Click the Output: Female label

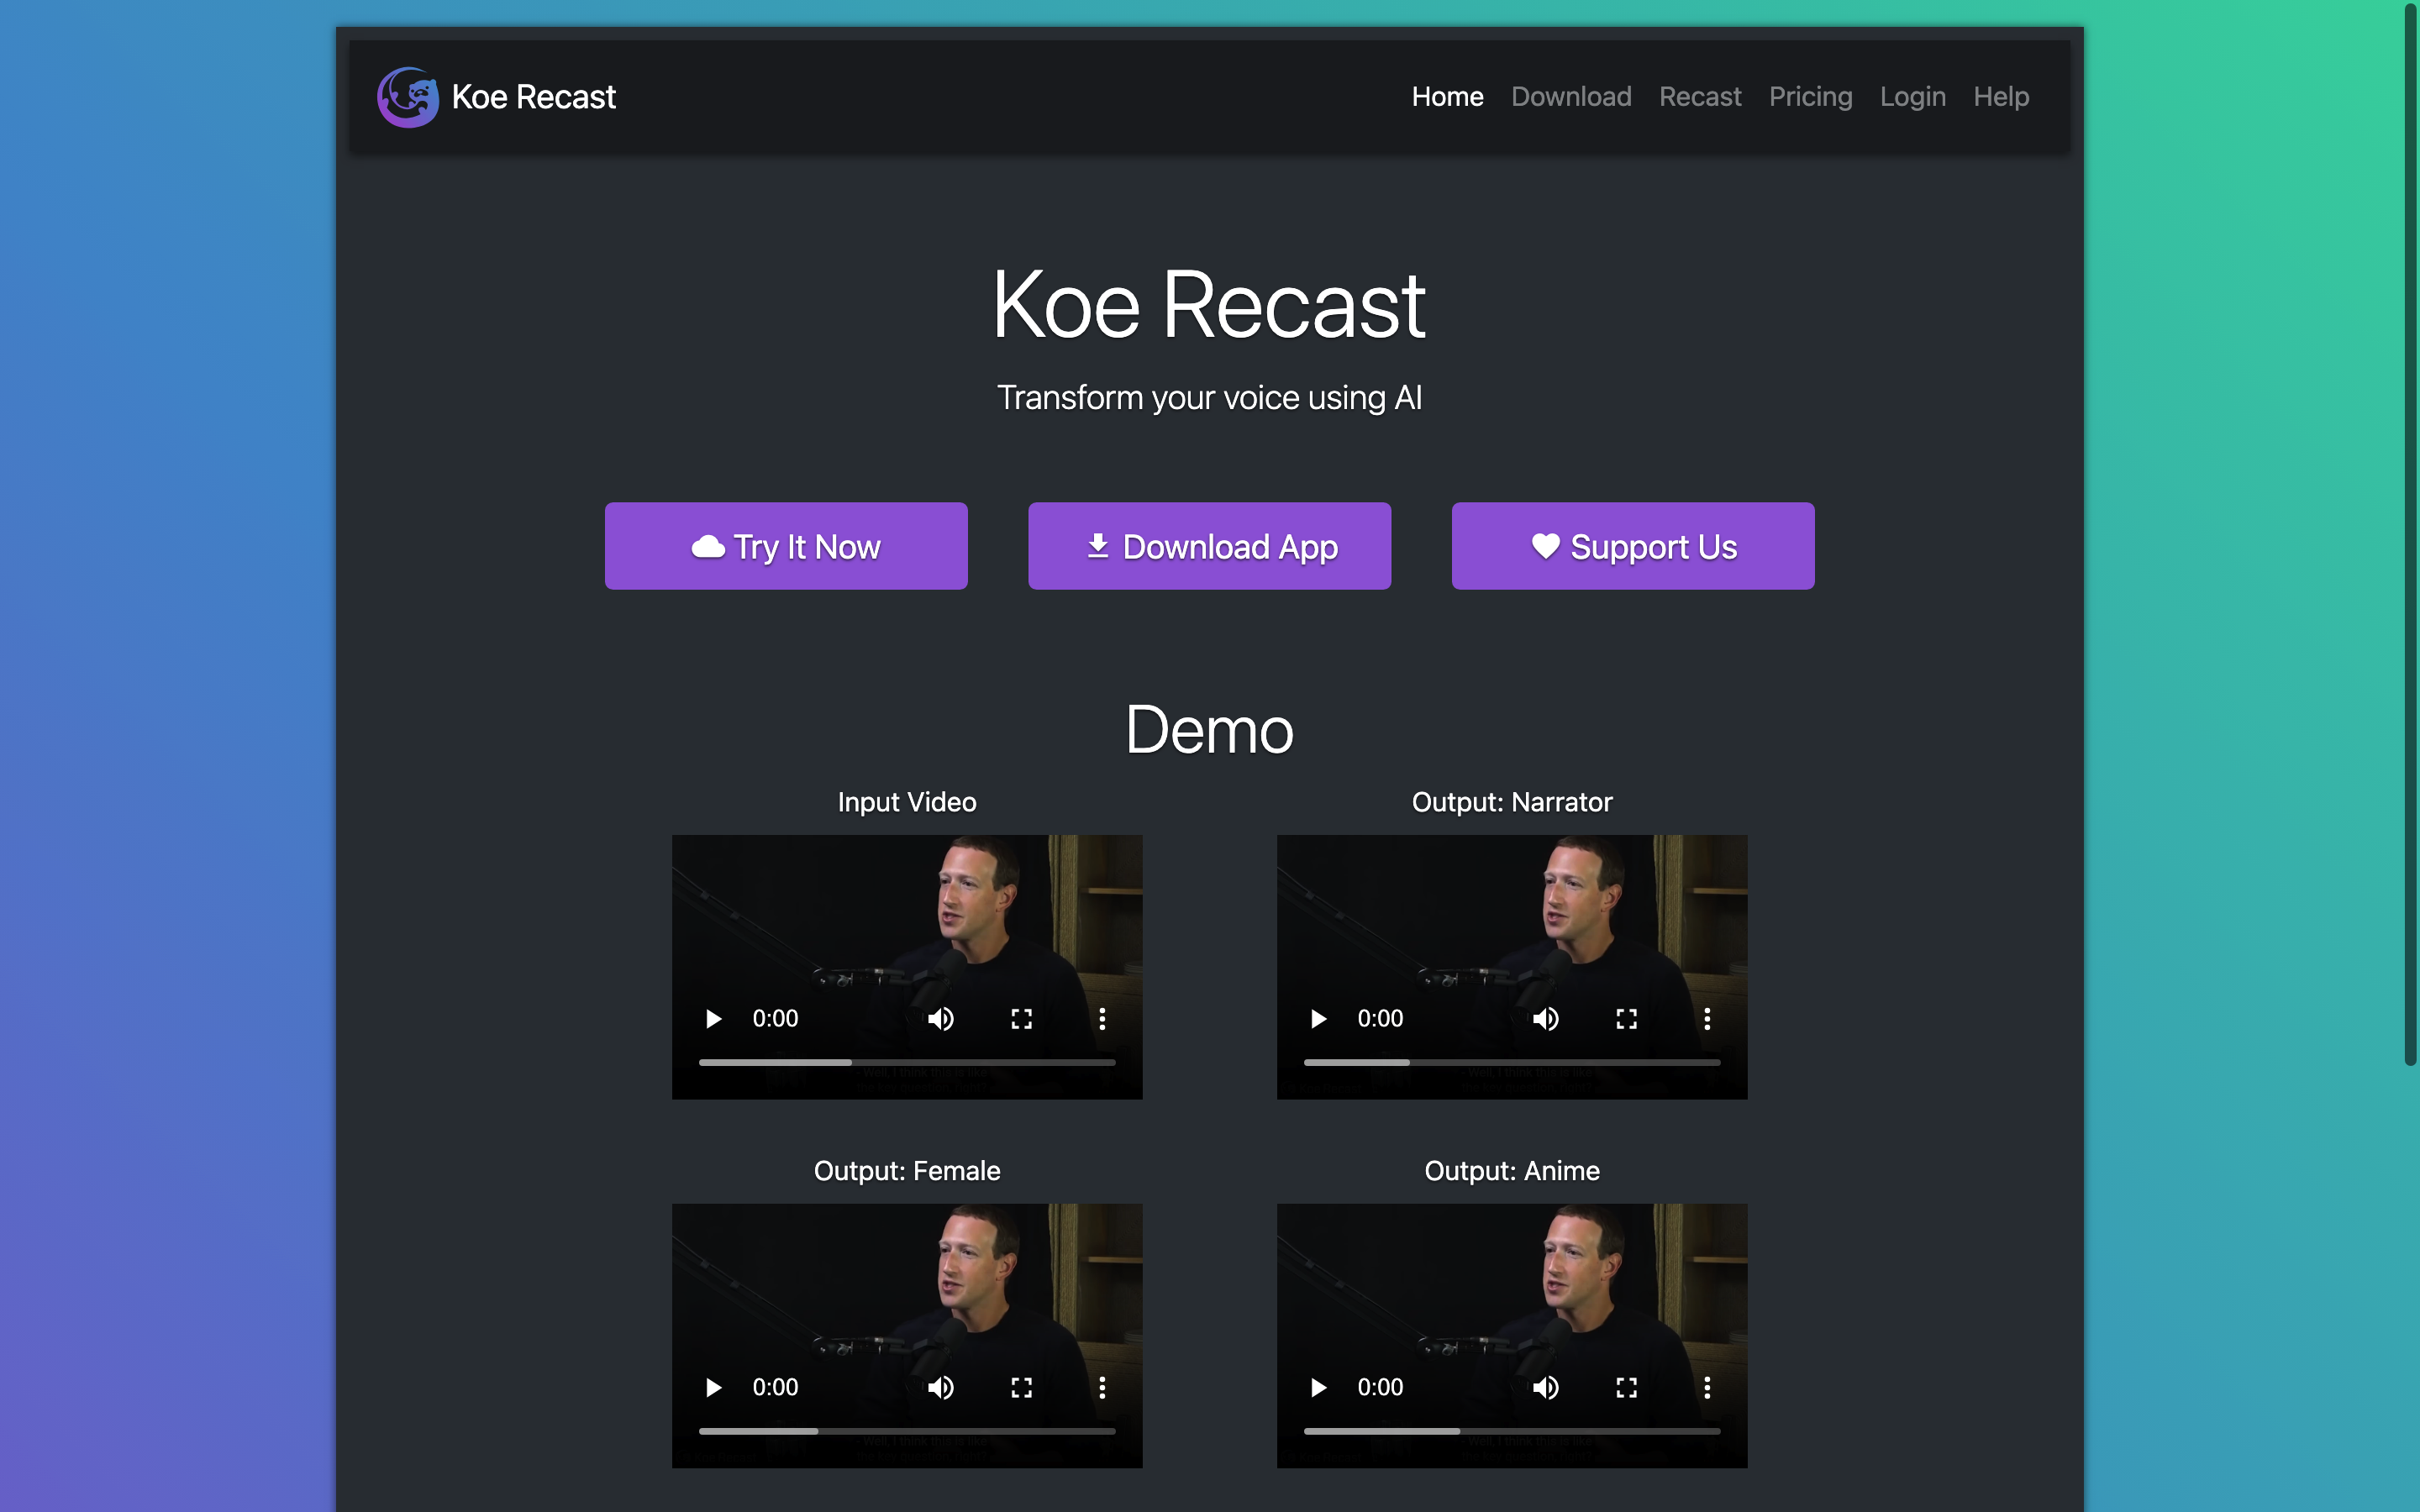click(907, 1171)
